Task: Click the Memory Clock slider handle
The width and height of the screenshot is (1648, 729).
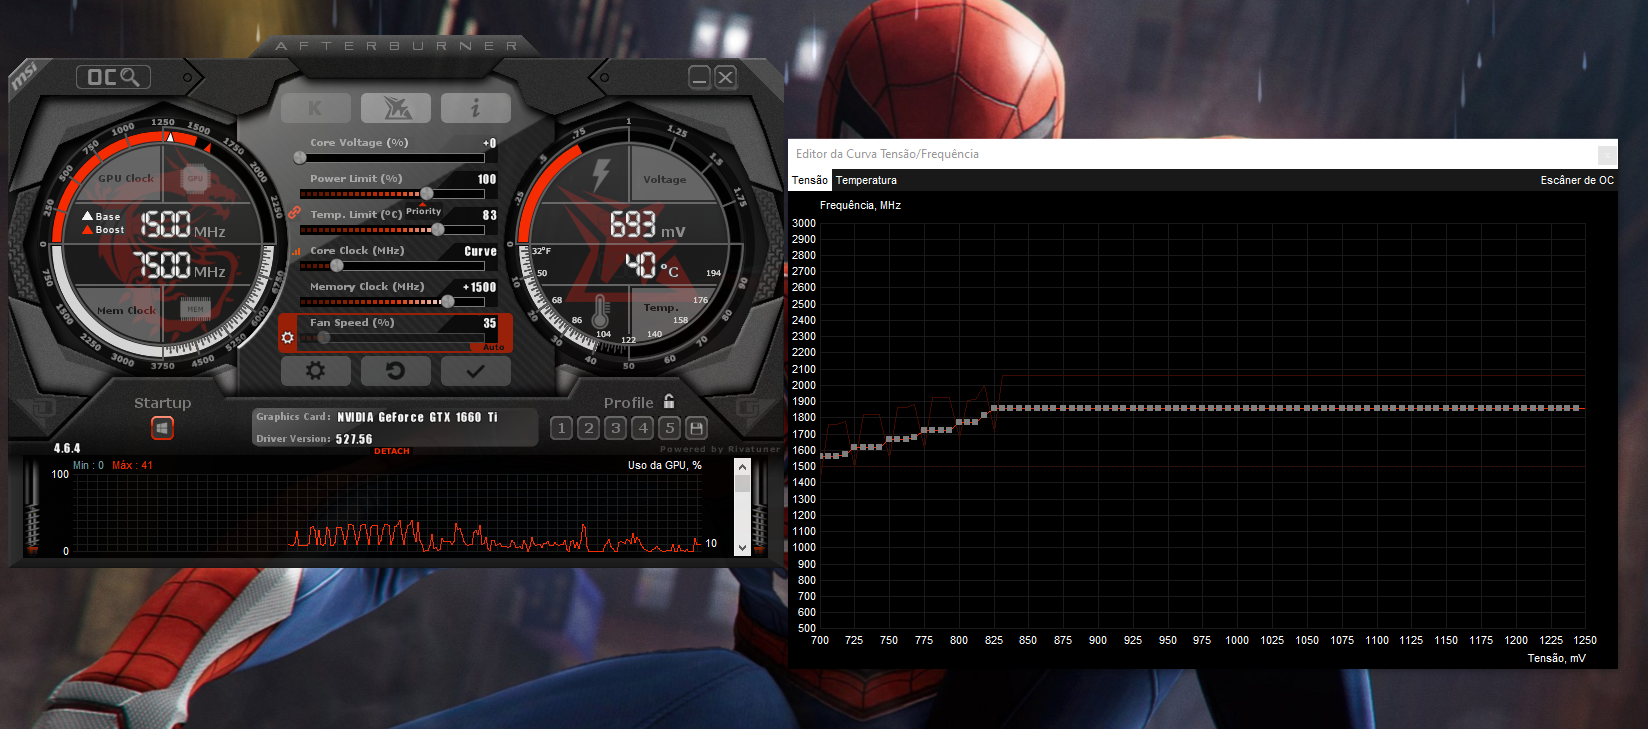Action: [448, 301]
